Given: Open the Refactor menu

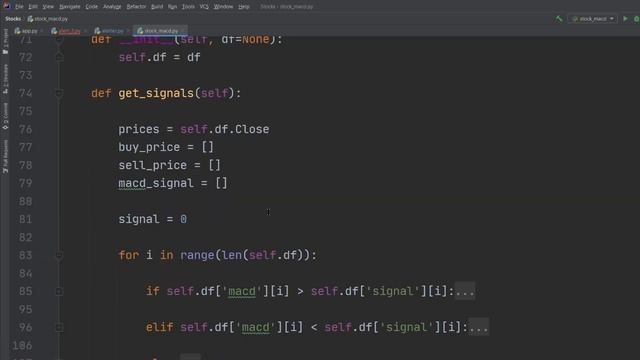Looking at the screenshot, I should [136, 7].
